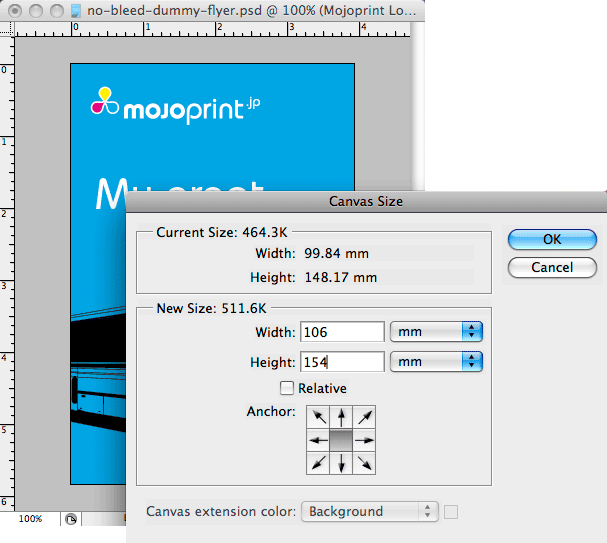Viewport: 607px width, 543px height.
Task: Enable the Relative checkbox
Action: pos(288,388)
